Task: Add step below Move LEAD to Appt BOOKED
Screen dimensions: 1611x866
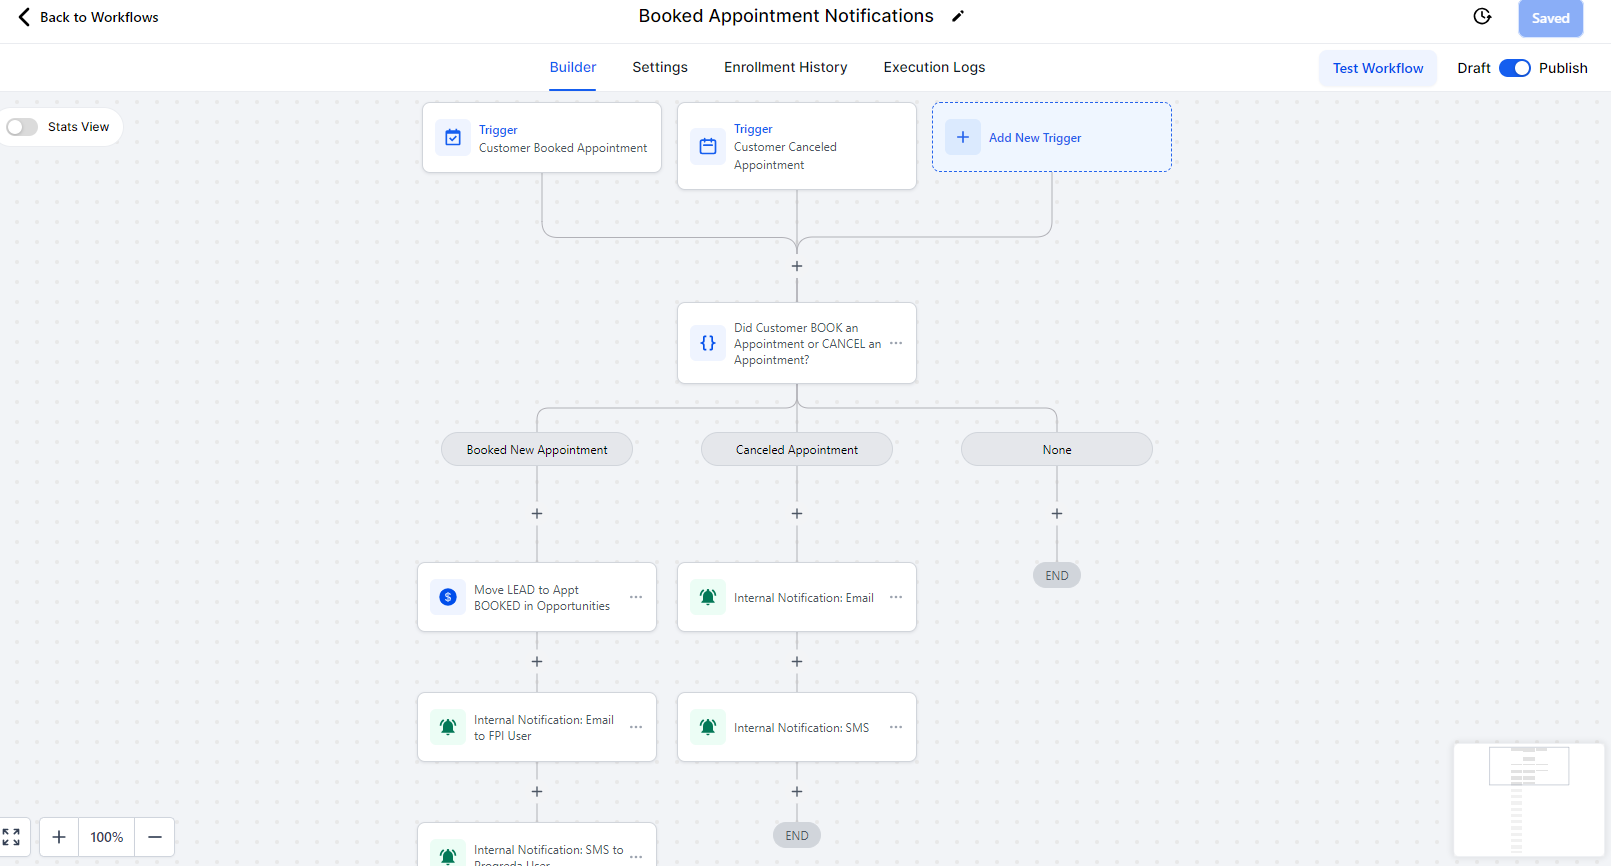Action: coord(537,661)
